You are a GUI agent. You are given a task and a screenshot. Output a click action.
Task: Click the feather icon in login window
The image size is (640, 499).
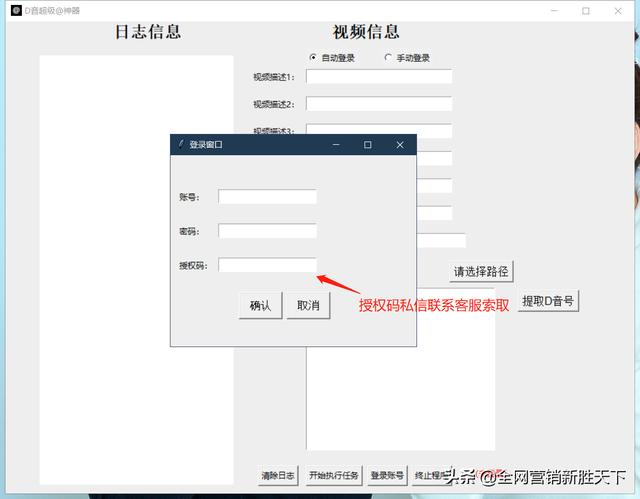[x=181, y=144]
